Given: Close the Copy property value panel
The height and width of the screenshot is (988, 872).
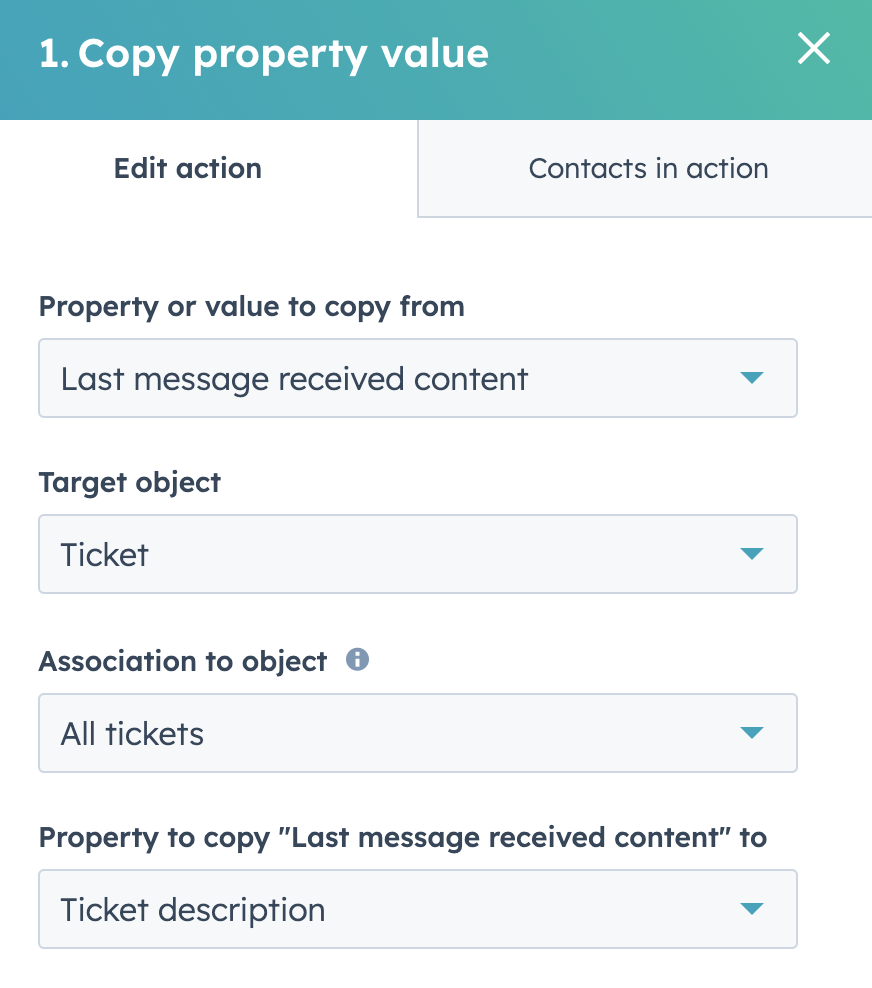Looking at the screenshot, I should (x=813, y=49).
